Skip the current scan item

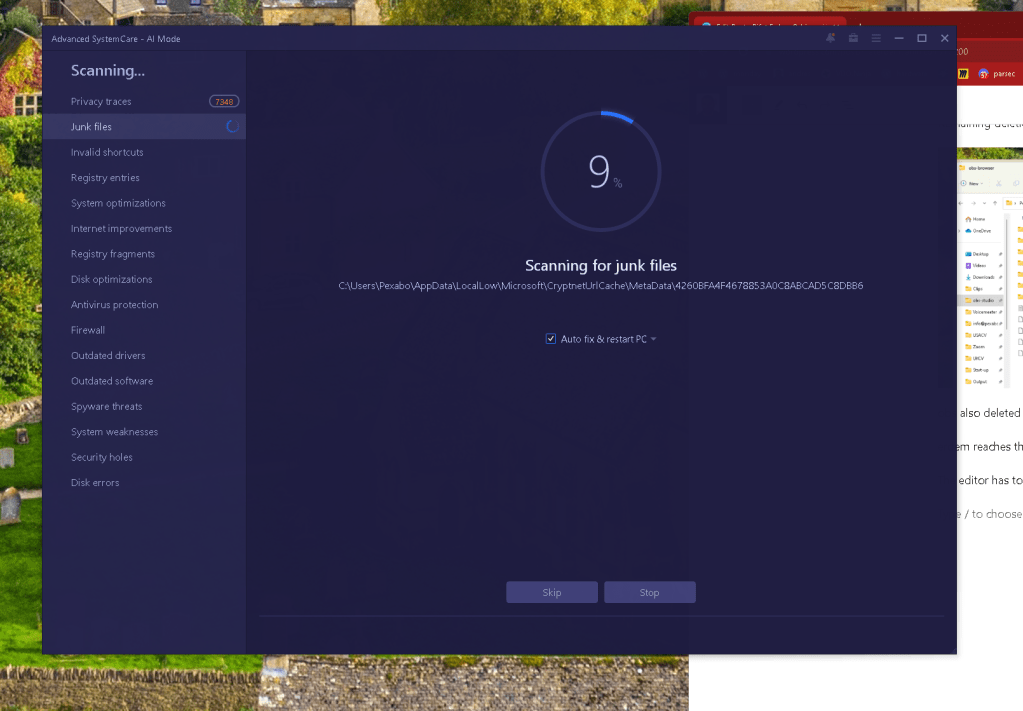pos(552,592)
